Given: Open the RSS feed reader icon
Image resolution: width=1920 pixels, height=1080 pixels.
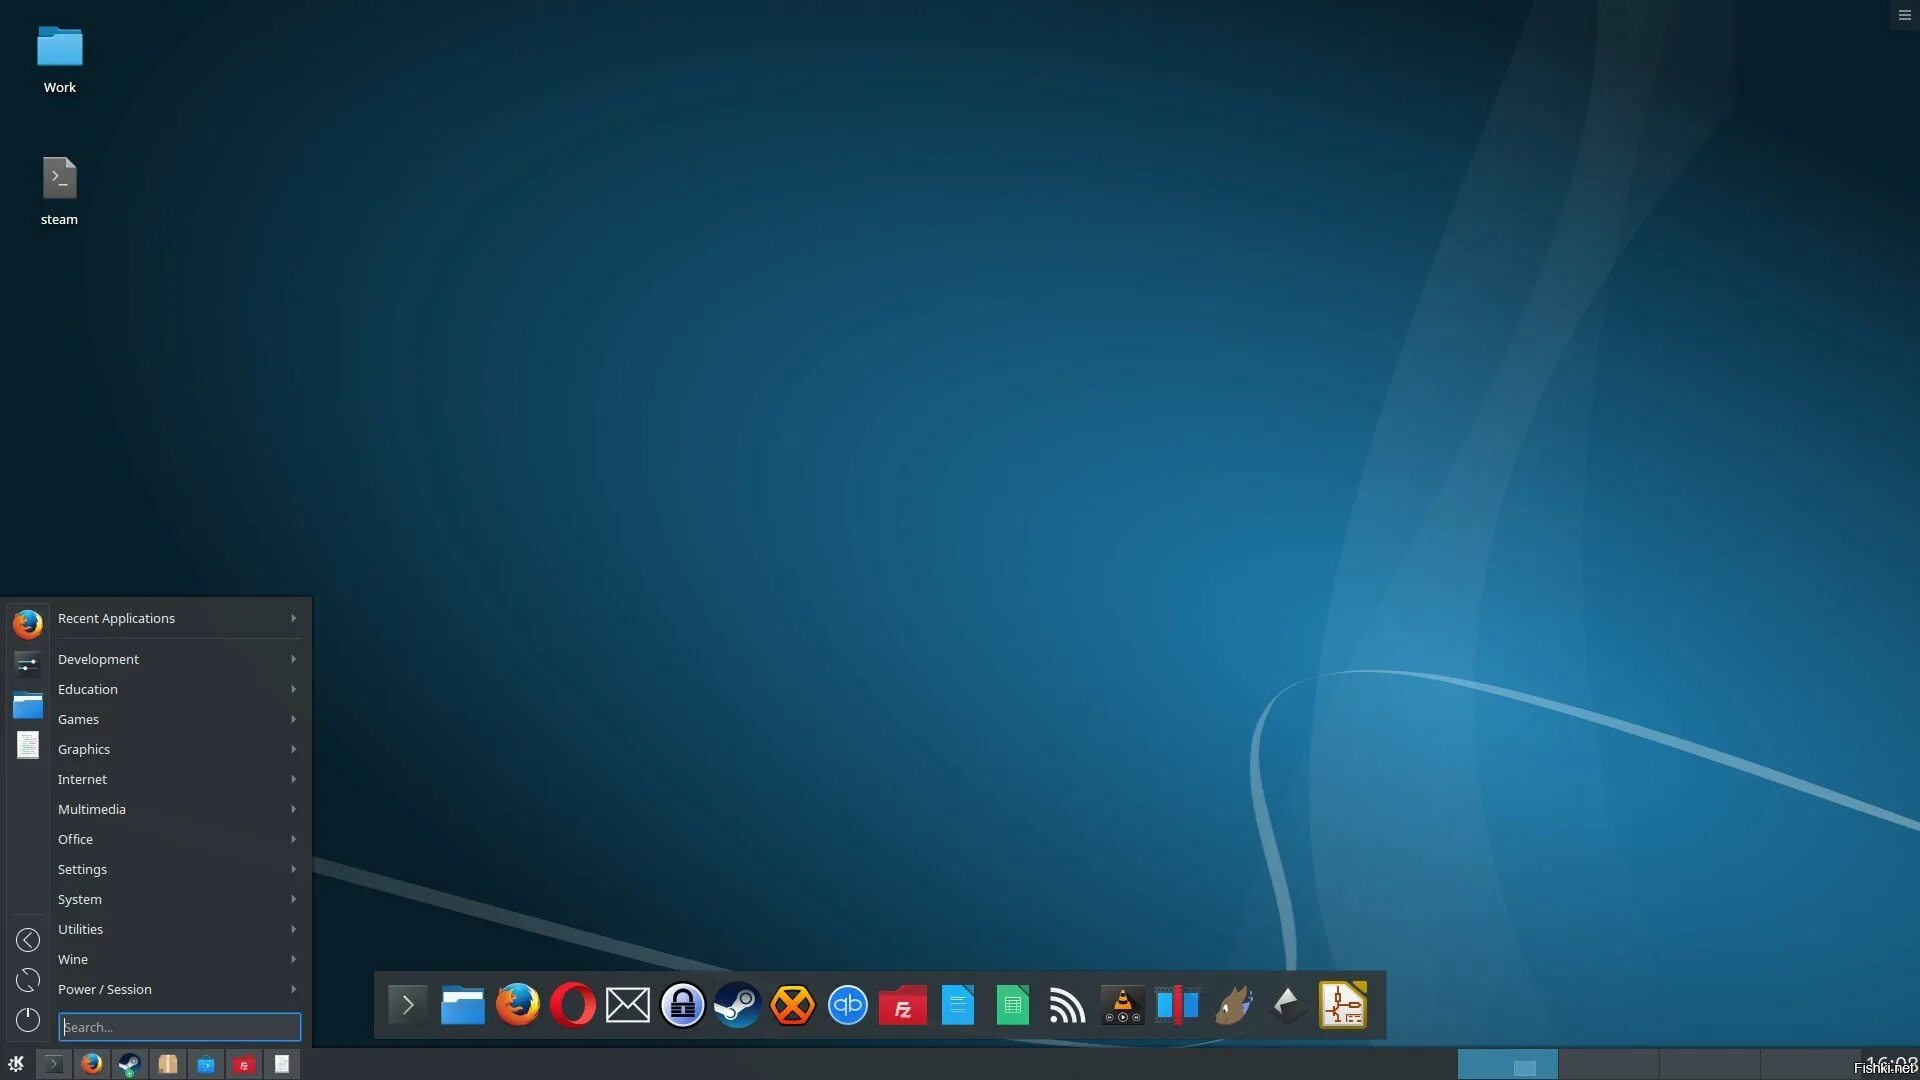Looking at the screenshot, I should click(x=1067, y=1005).
